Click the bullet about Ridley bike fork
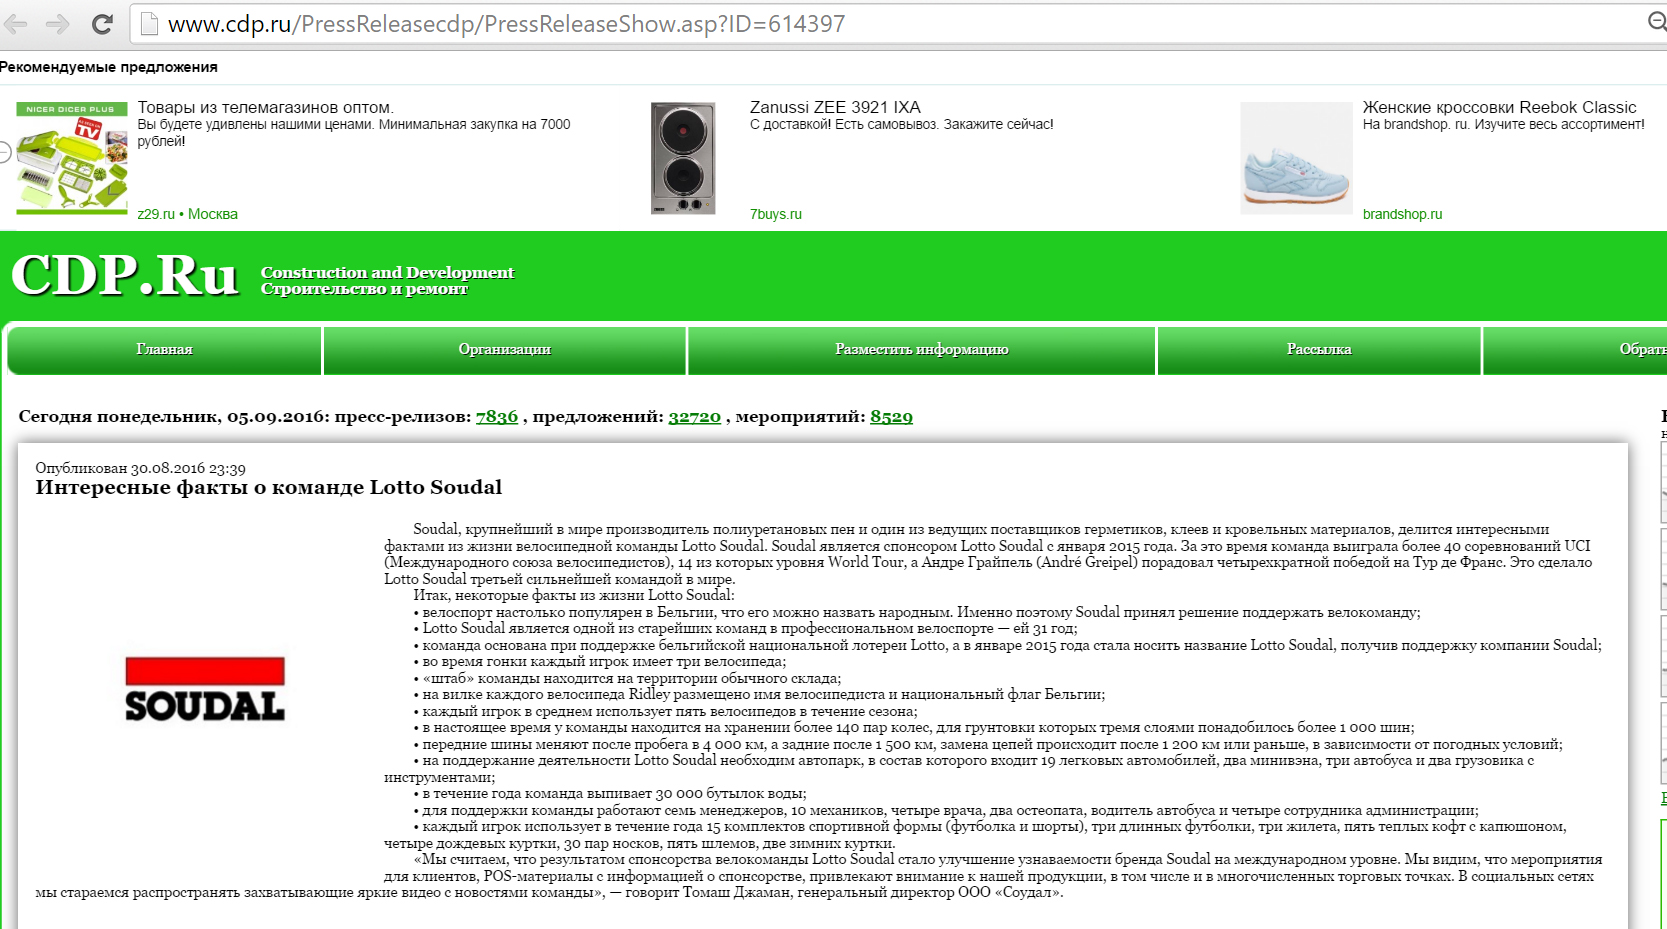Viewport: 1667px width, 929px height. pyautogui.click(x=759, y=694)
